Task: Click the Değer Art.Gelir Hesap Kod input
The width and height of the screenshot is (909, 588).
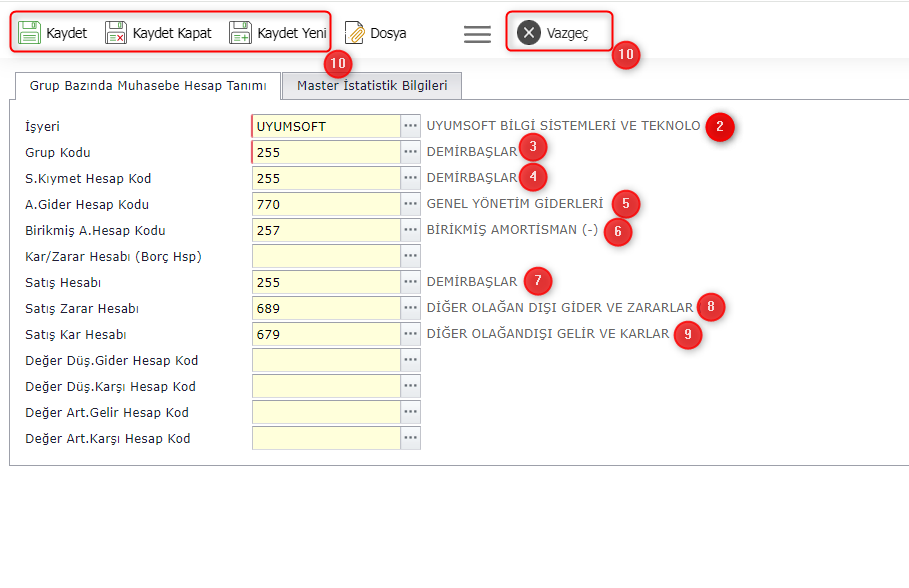Action: coord(326,412)
